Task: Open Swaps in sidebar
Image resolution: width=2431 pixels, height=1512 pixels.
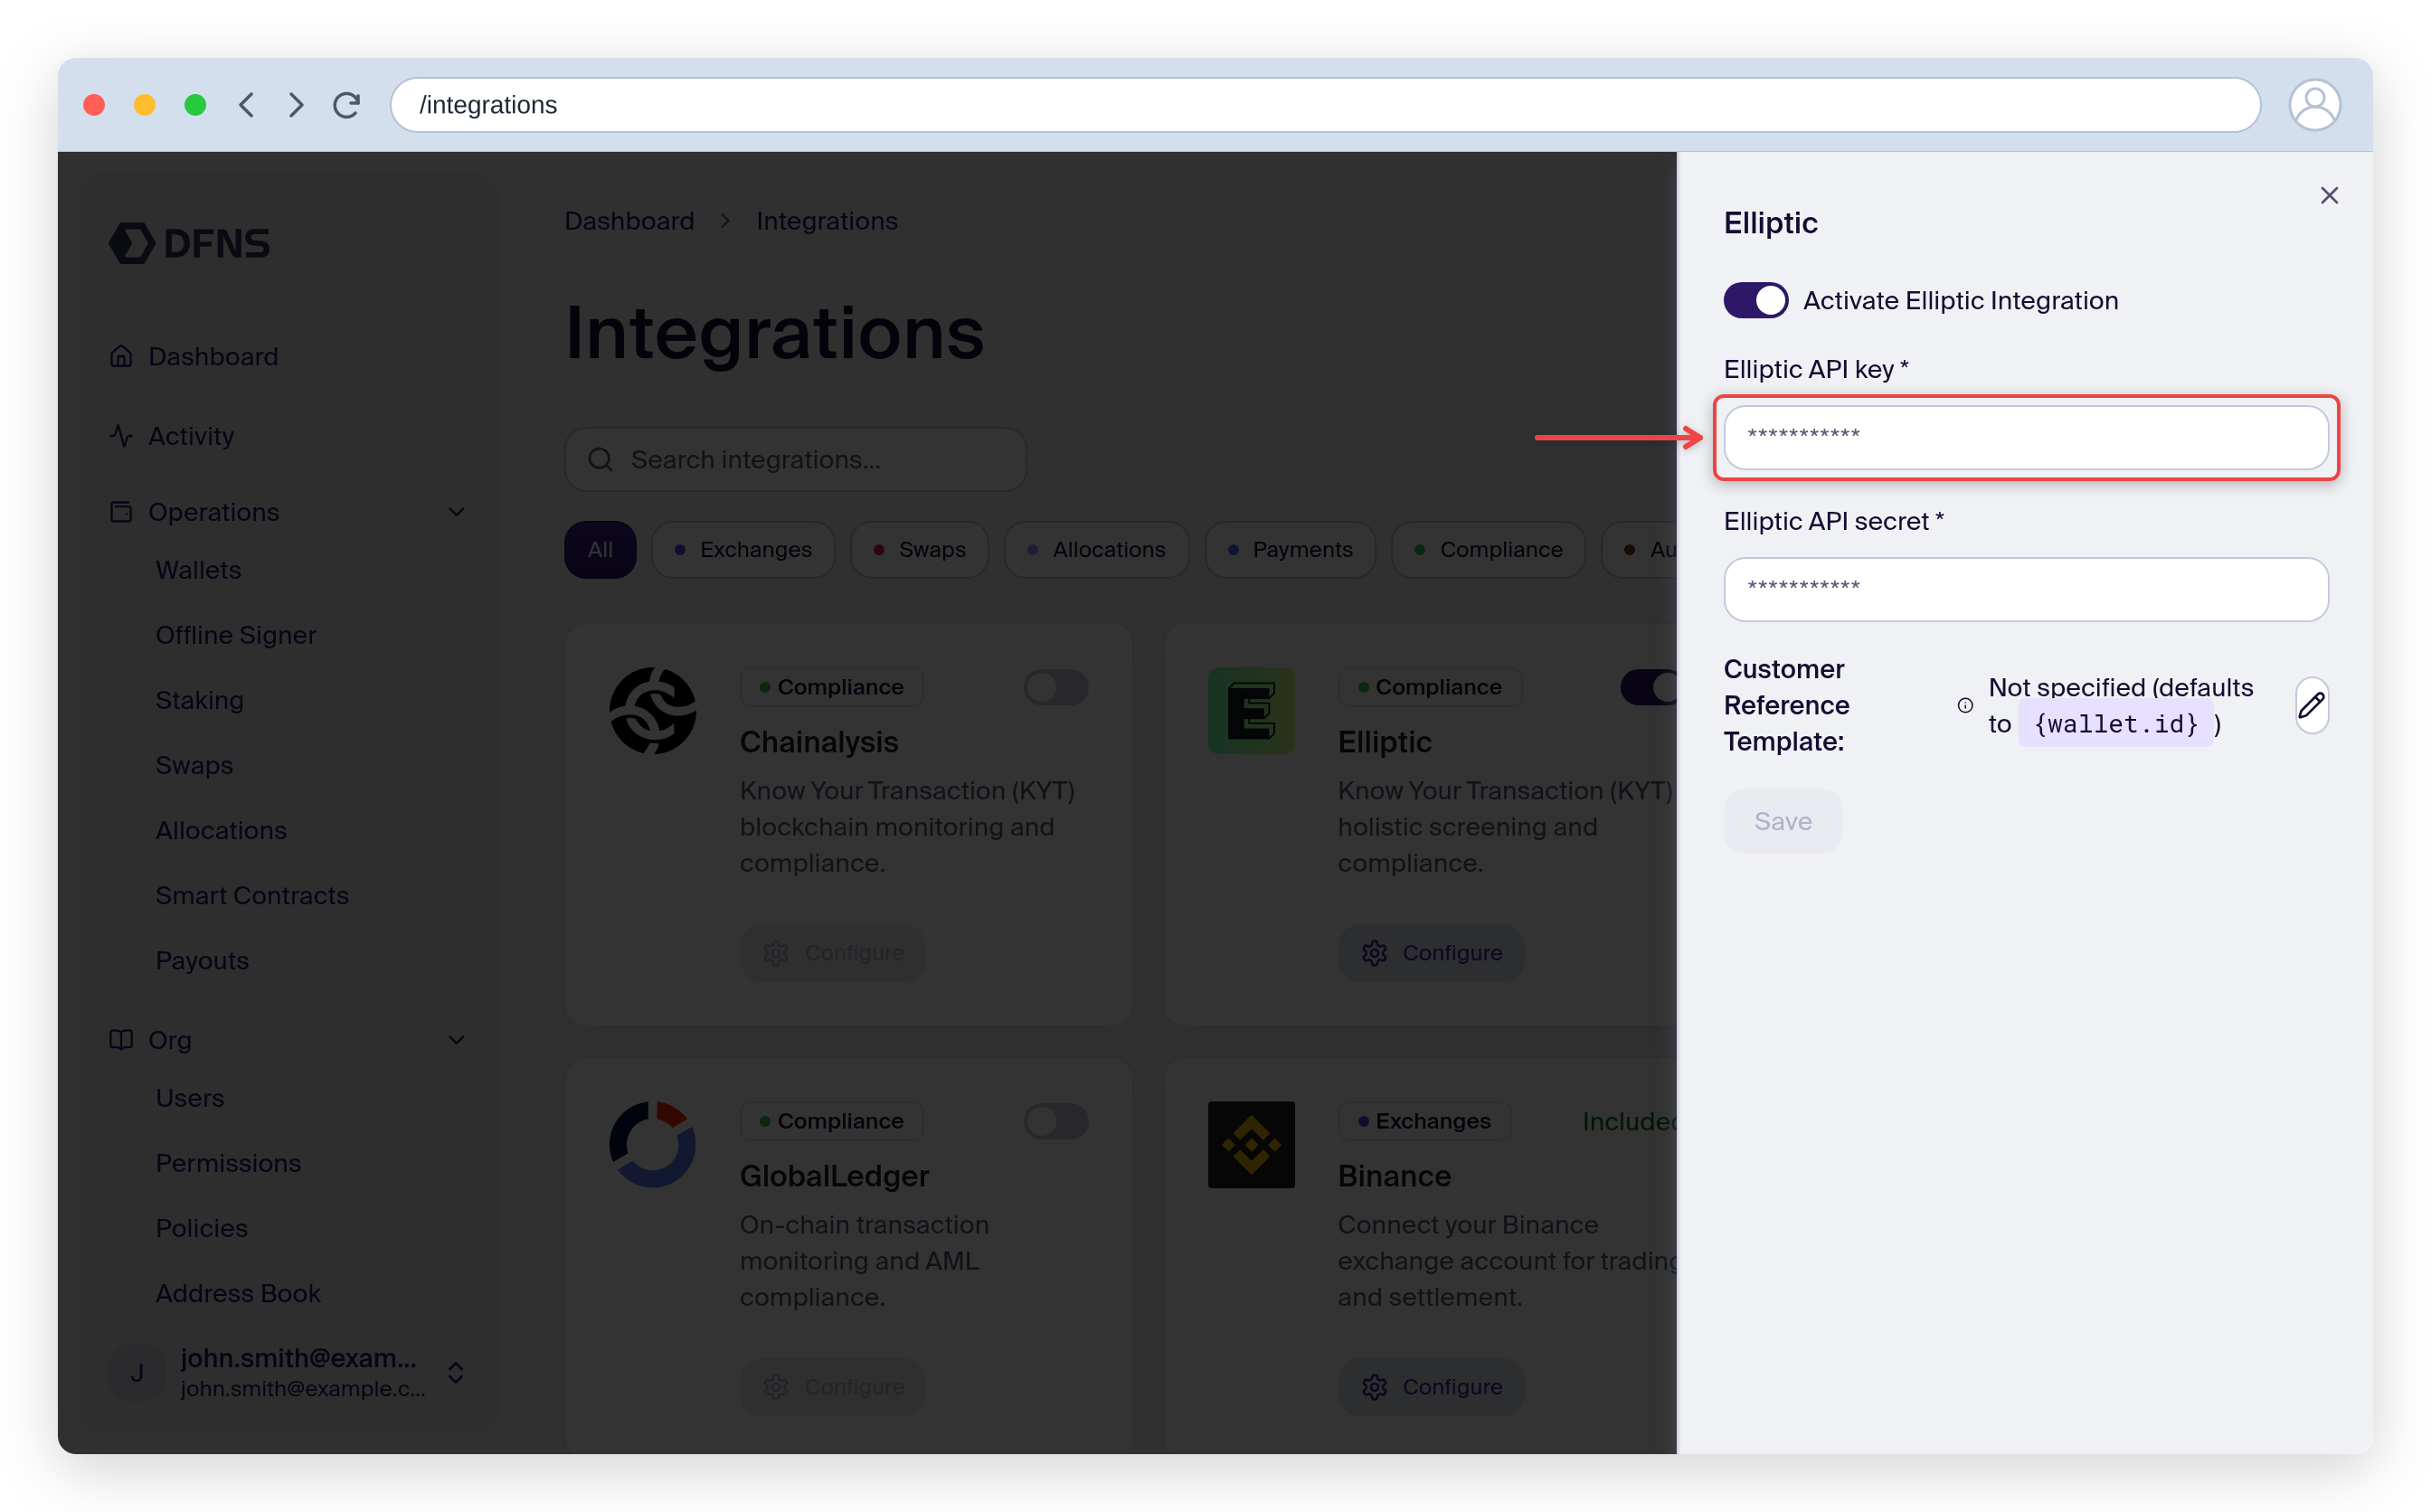Action: click(194, 765)
